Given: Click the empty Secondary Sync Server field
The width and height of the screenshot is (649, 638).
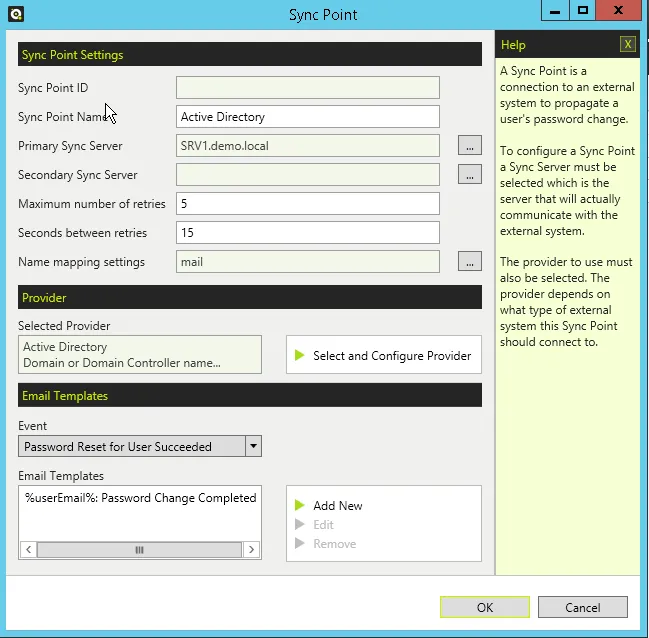Looking at the screenshot, I should [x=308, y=174].
